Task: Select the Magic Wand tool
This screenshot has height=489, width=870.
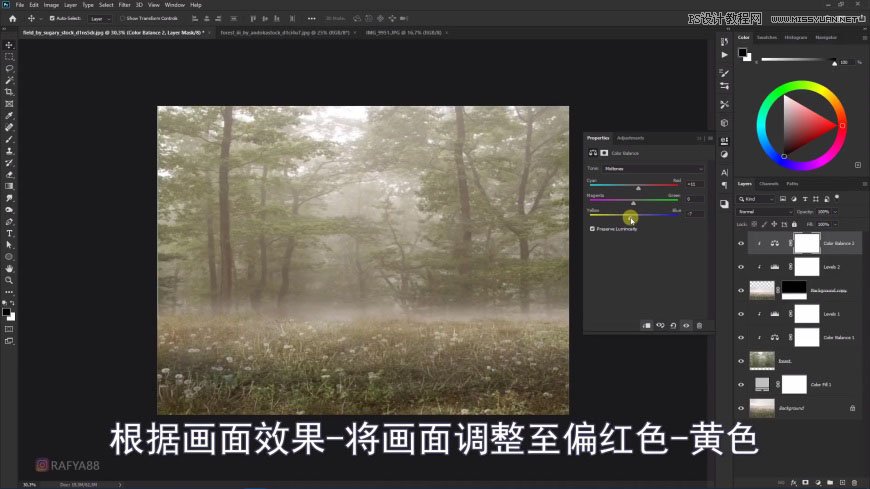Action: 9,80
